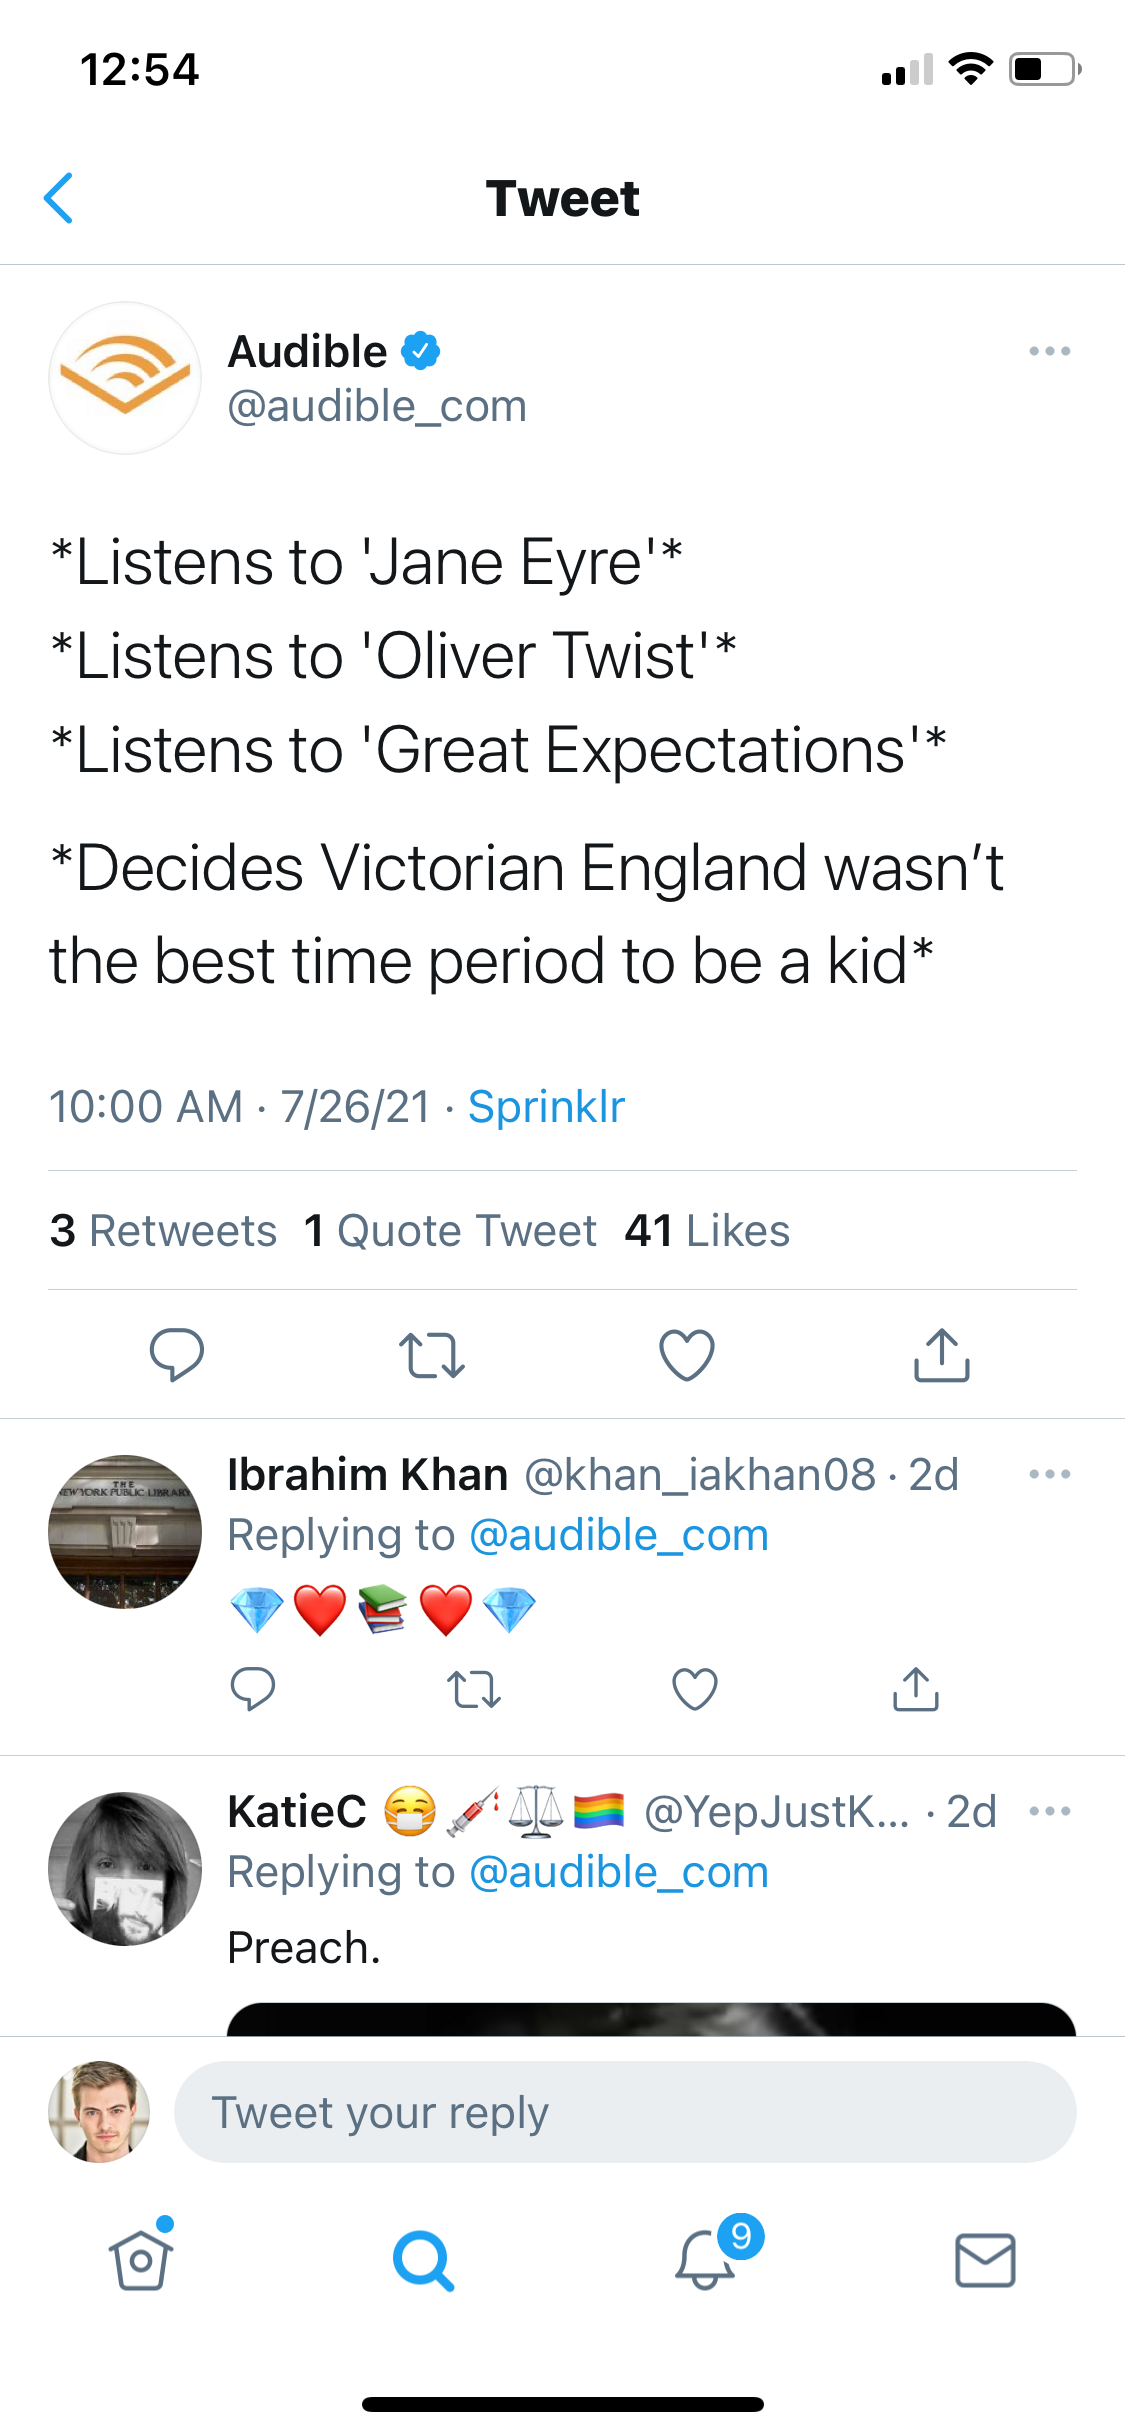Open the Sprinklr source link
This screenshot has width=1125, height=2436.
[x=546, y=1107]
